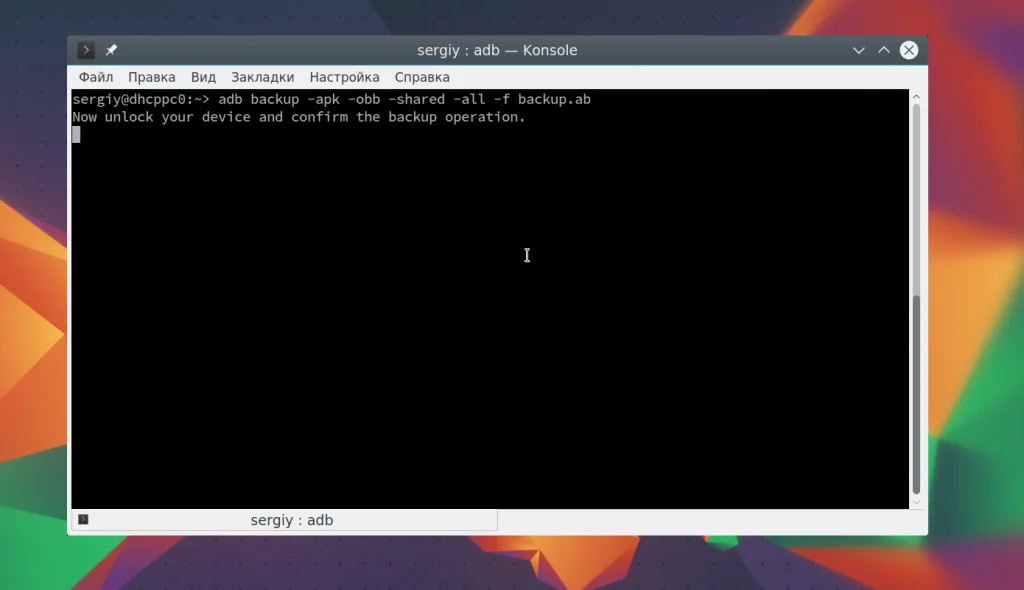Click the terminal vertical scrollbar handle
The width and height of the screenshot is (1024, 590).
point(916,395)
